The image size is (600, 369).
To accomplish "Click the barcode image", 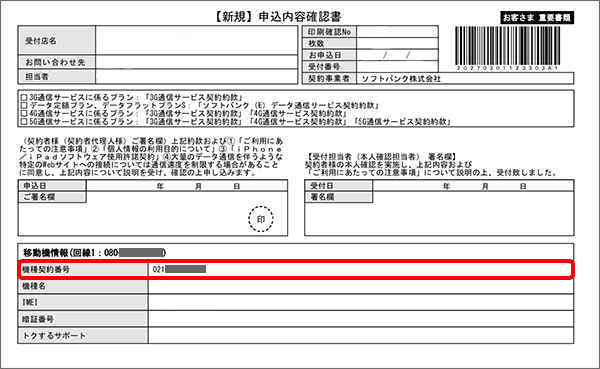I will [507, 46].
